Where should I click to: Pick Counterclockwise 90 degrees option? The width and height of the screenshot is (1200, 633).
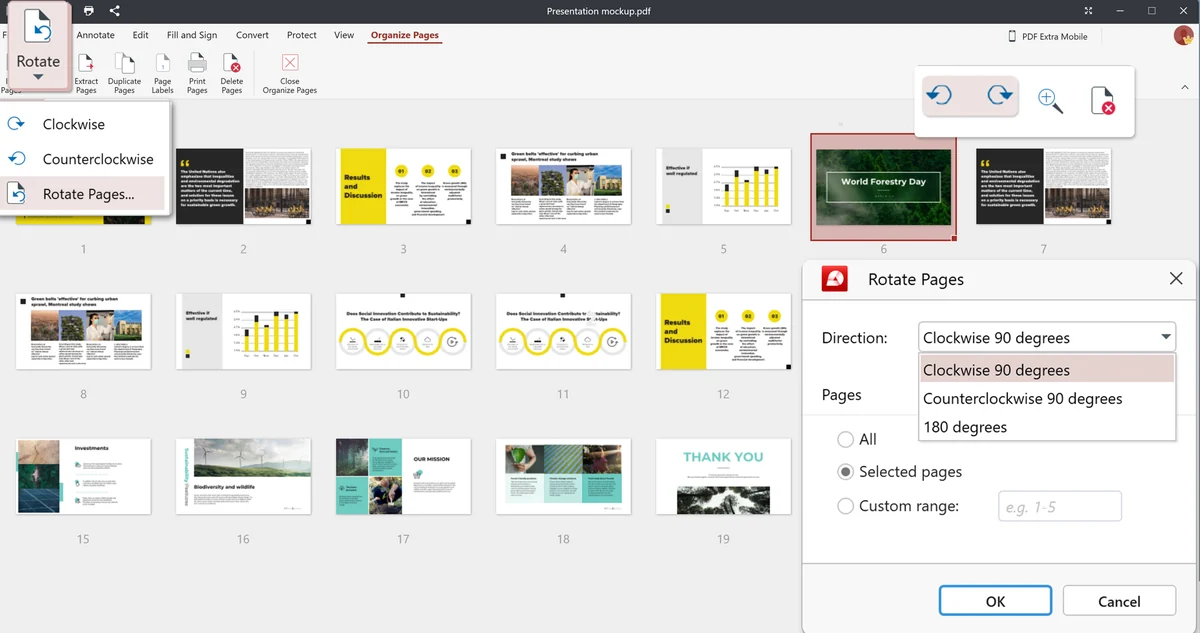point(1047,398)
